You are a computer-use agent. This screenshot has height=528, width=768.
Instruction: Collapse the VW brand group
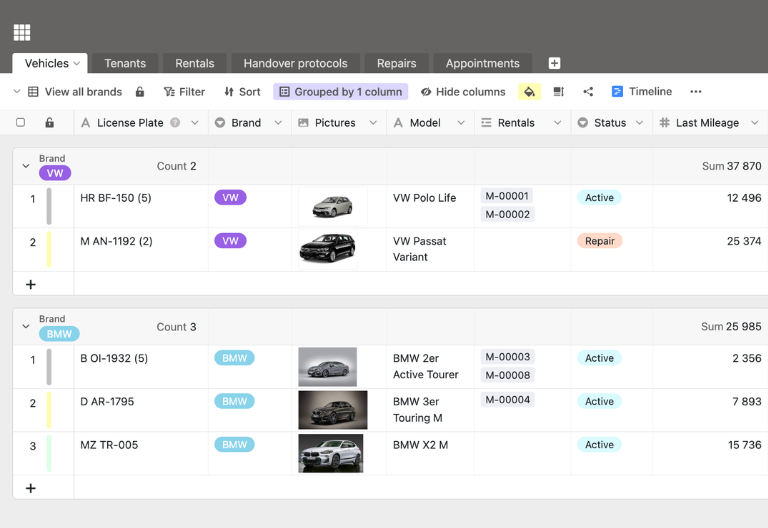coord(26,166)
